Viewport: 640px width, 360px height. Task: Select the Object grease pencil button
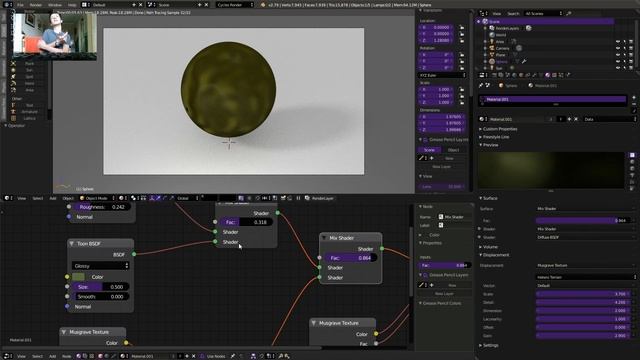tap(453, 150)
